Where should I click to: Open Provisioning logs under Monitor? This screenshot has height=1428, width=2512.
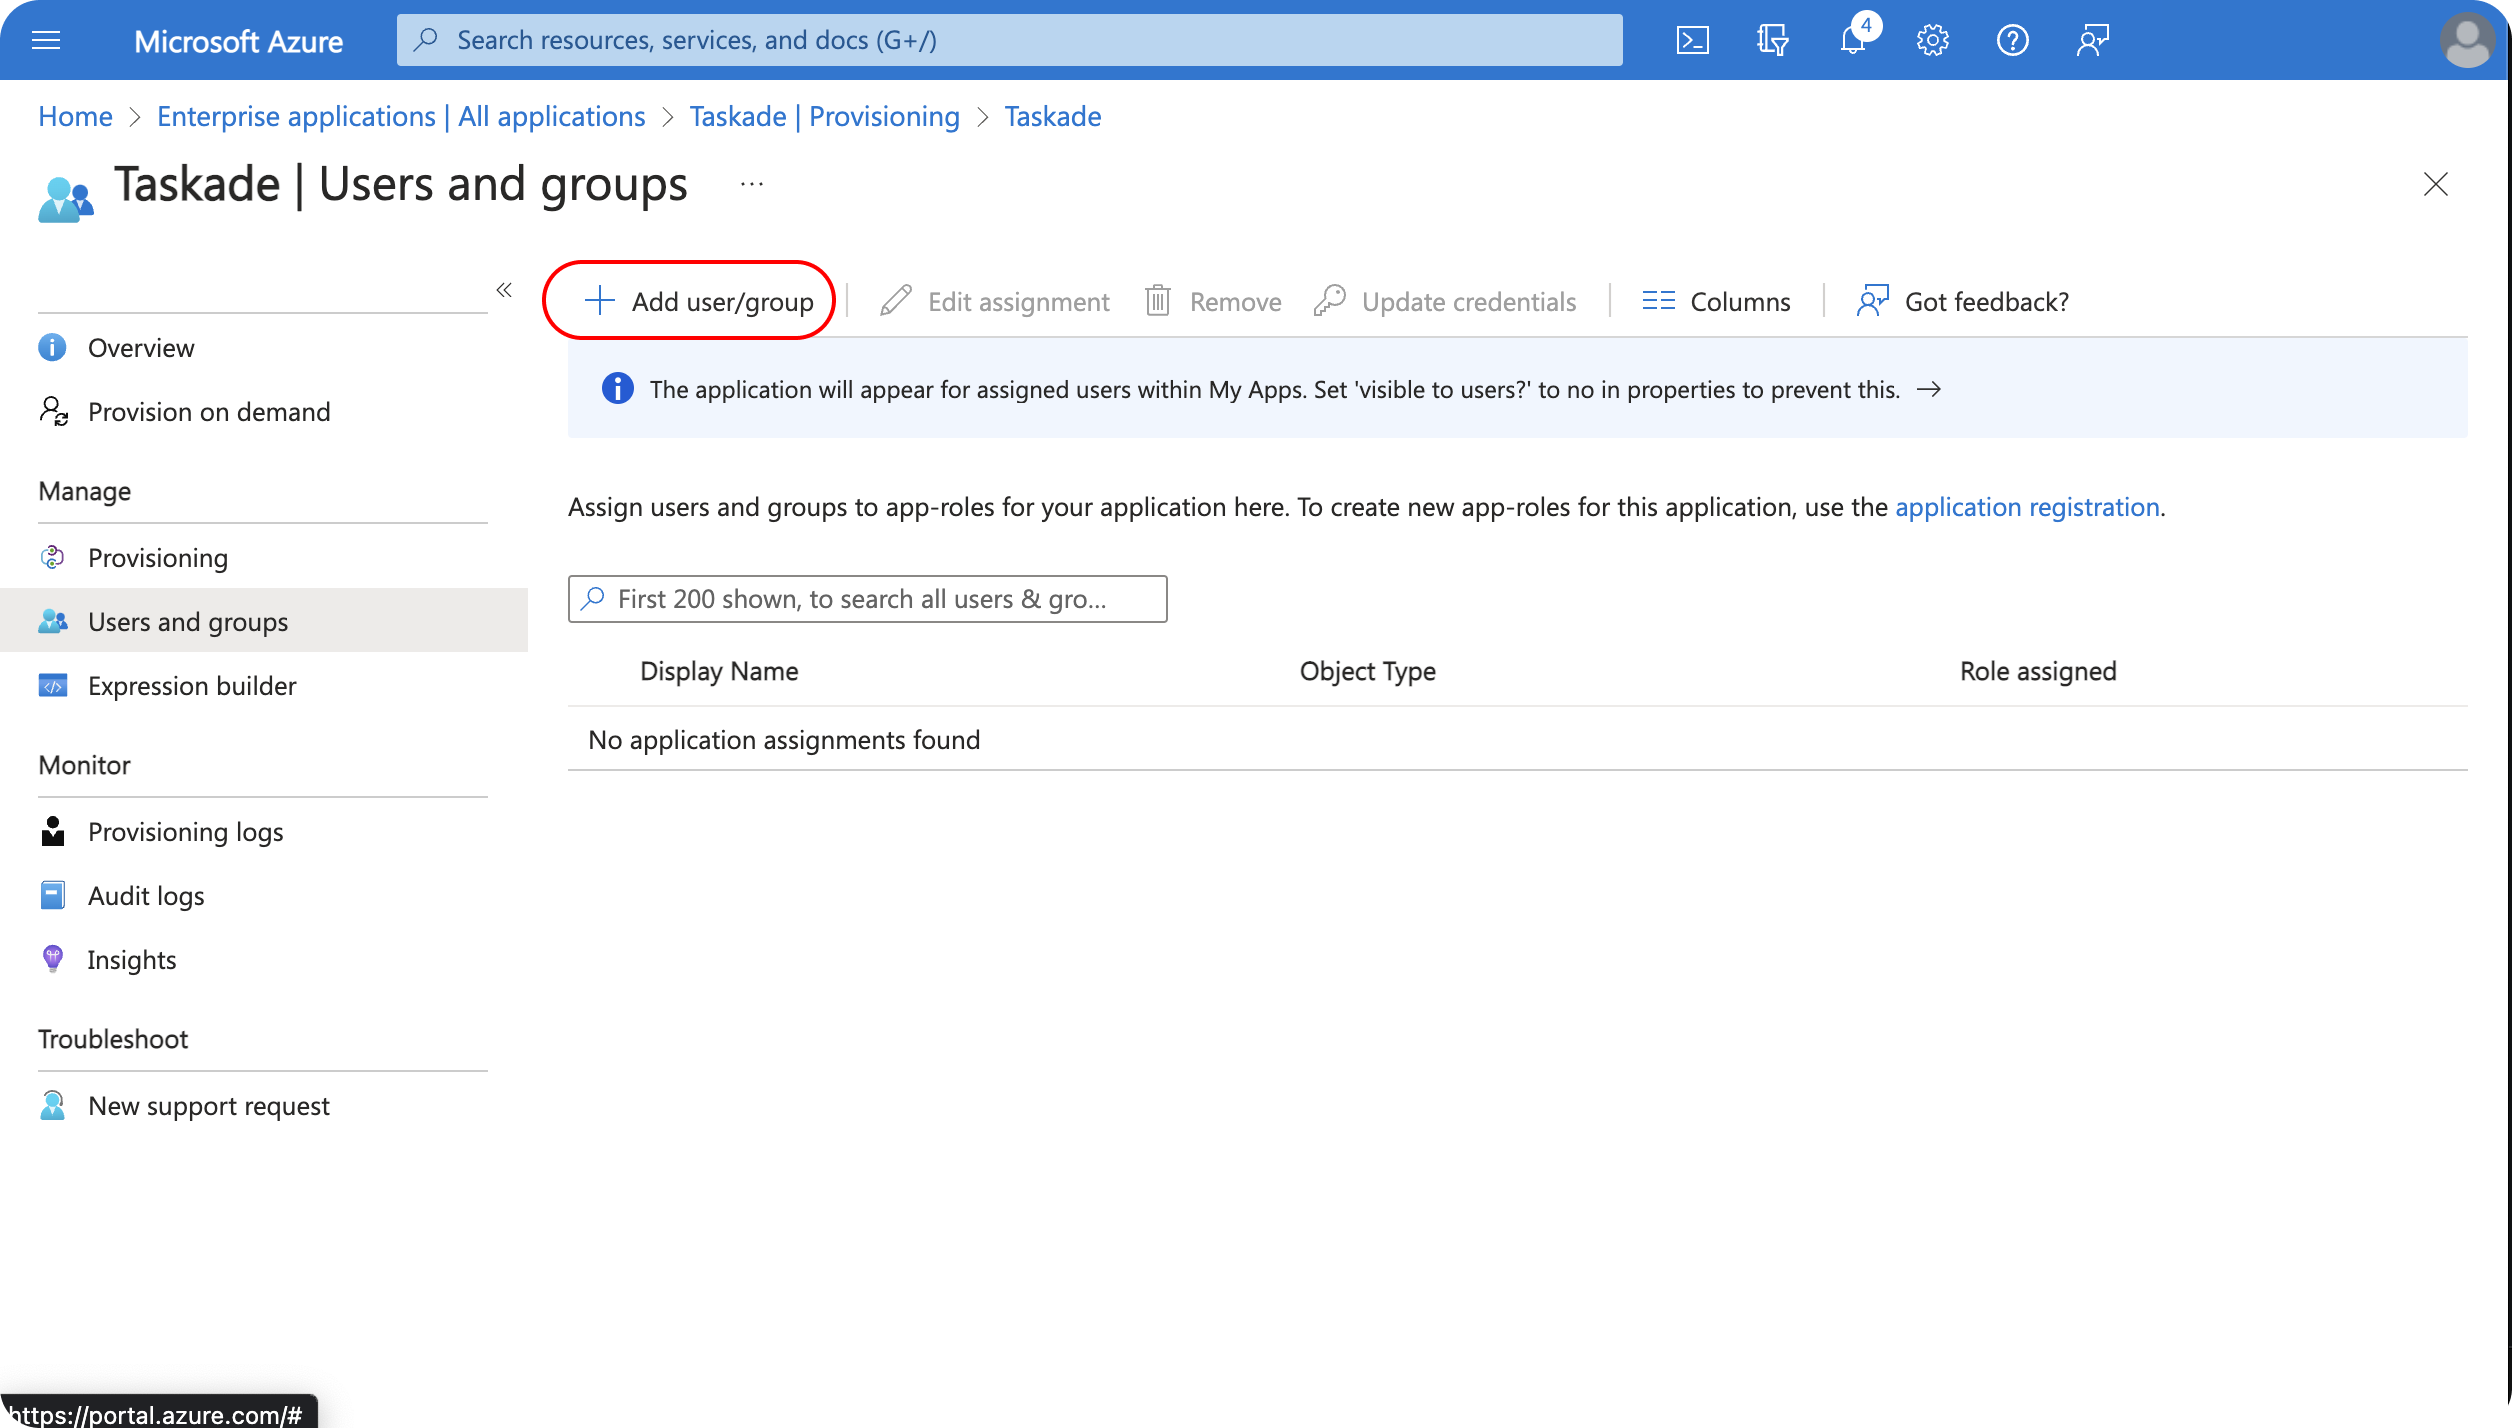click(185, 832)
